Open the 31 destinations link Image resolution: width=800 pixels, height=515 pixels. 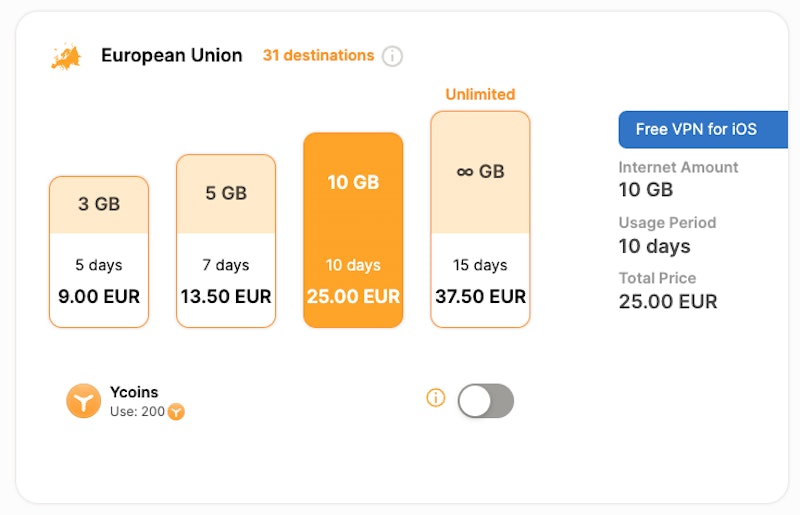pyautogui.click(x=318, y=56)
